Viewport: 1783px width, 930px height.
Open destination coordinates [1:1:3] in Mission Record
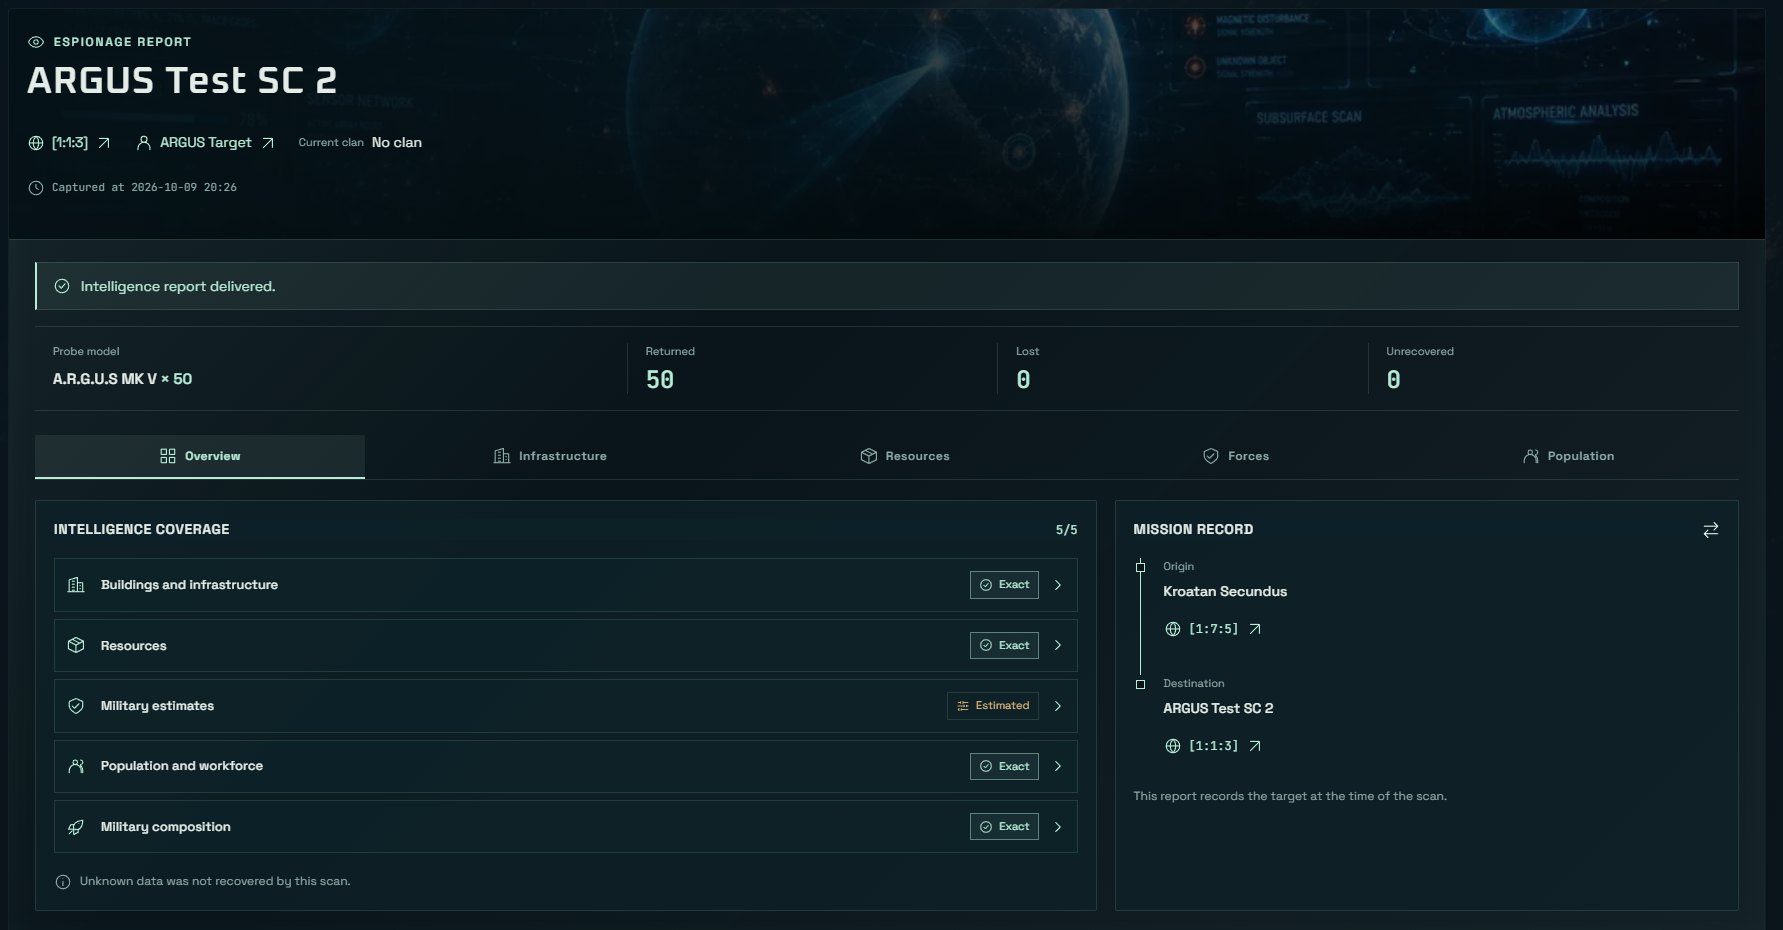[1213, 746]
